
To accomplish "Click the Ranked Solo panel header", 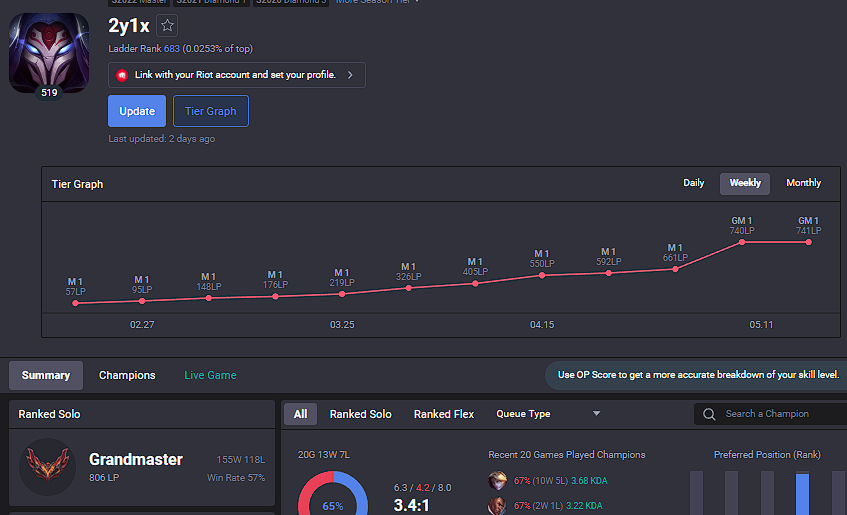I will (142, 414).
